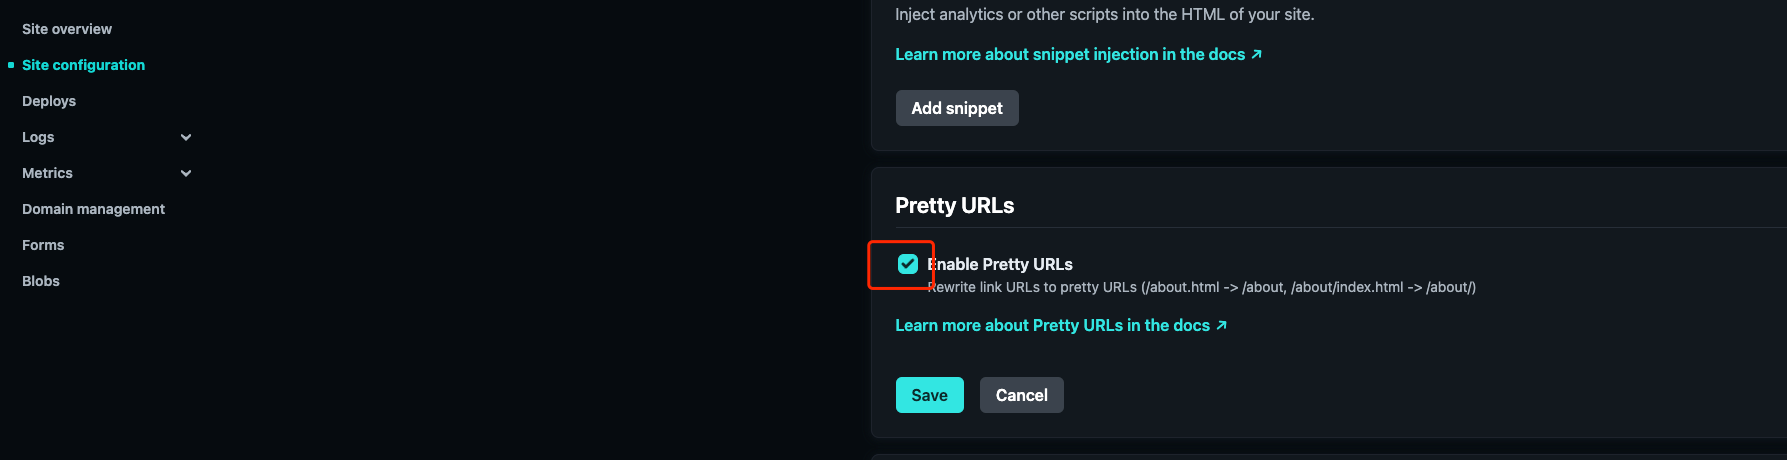1787x460 pixels.
Task: Click the Pretty URLs section heading
Action: coord(954,205)
